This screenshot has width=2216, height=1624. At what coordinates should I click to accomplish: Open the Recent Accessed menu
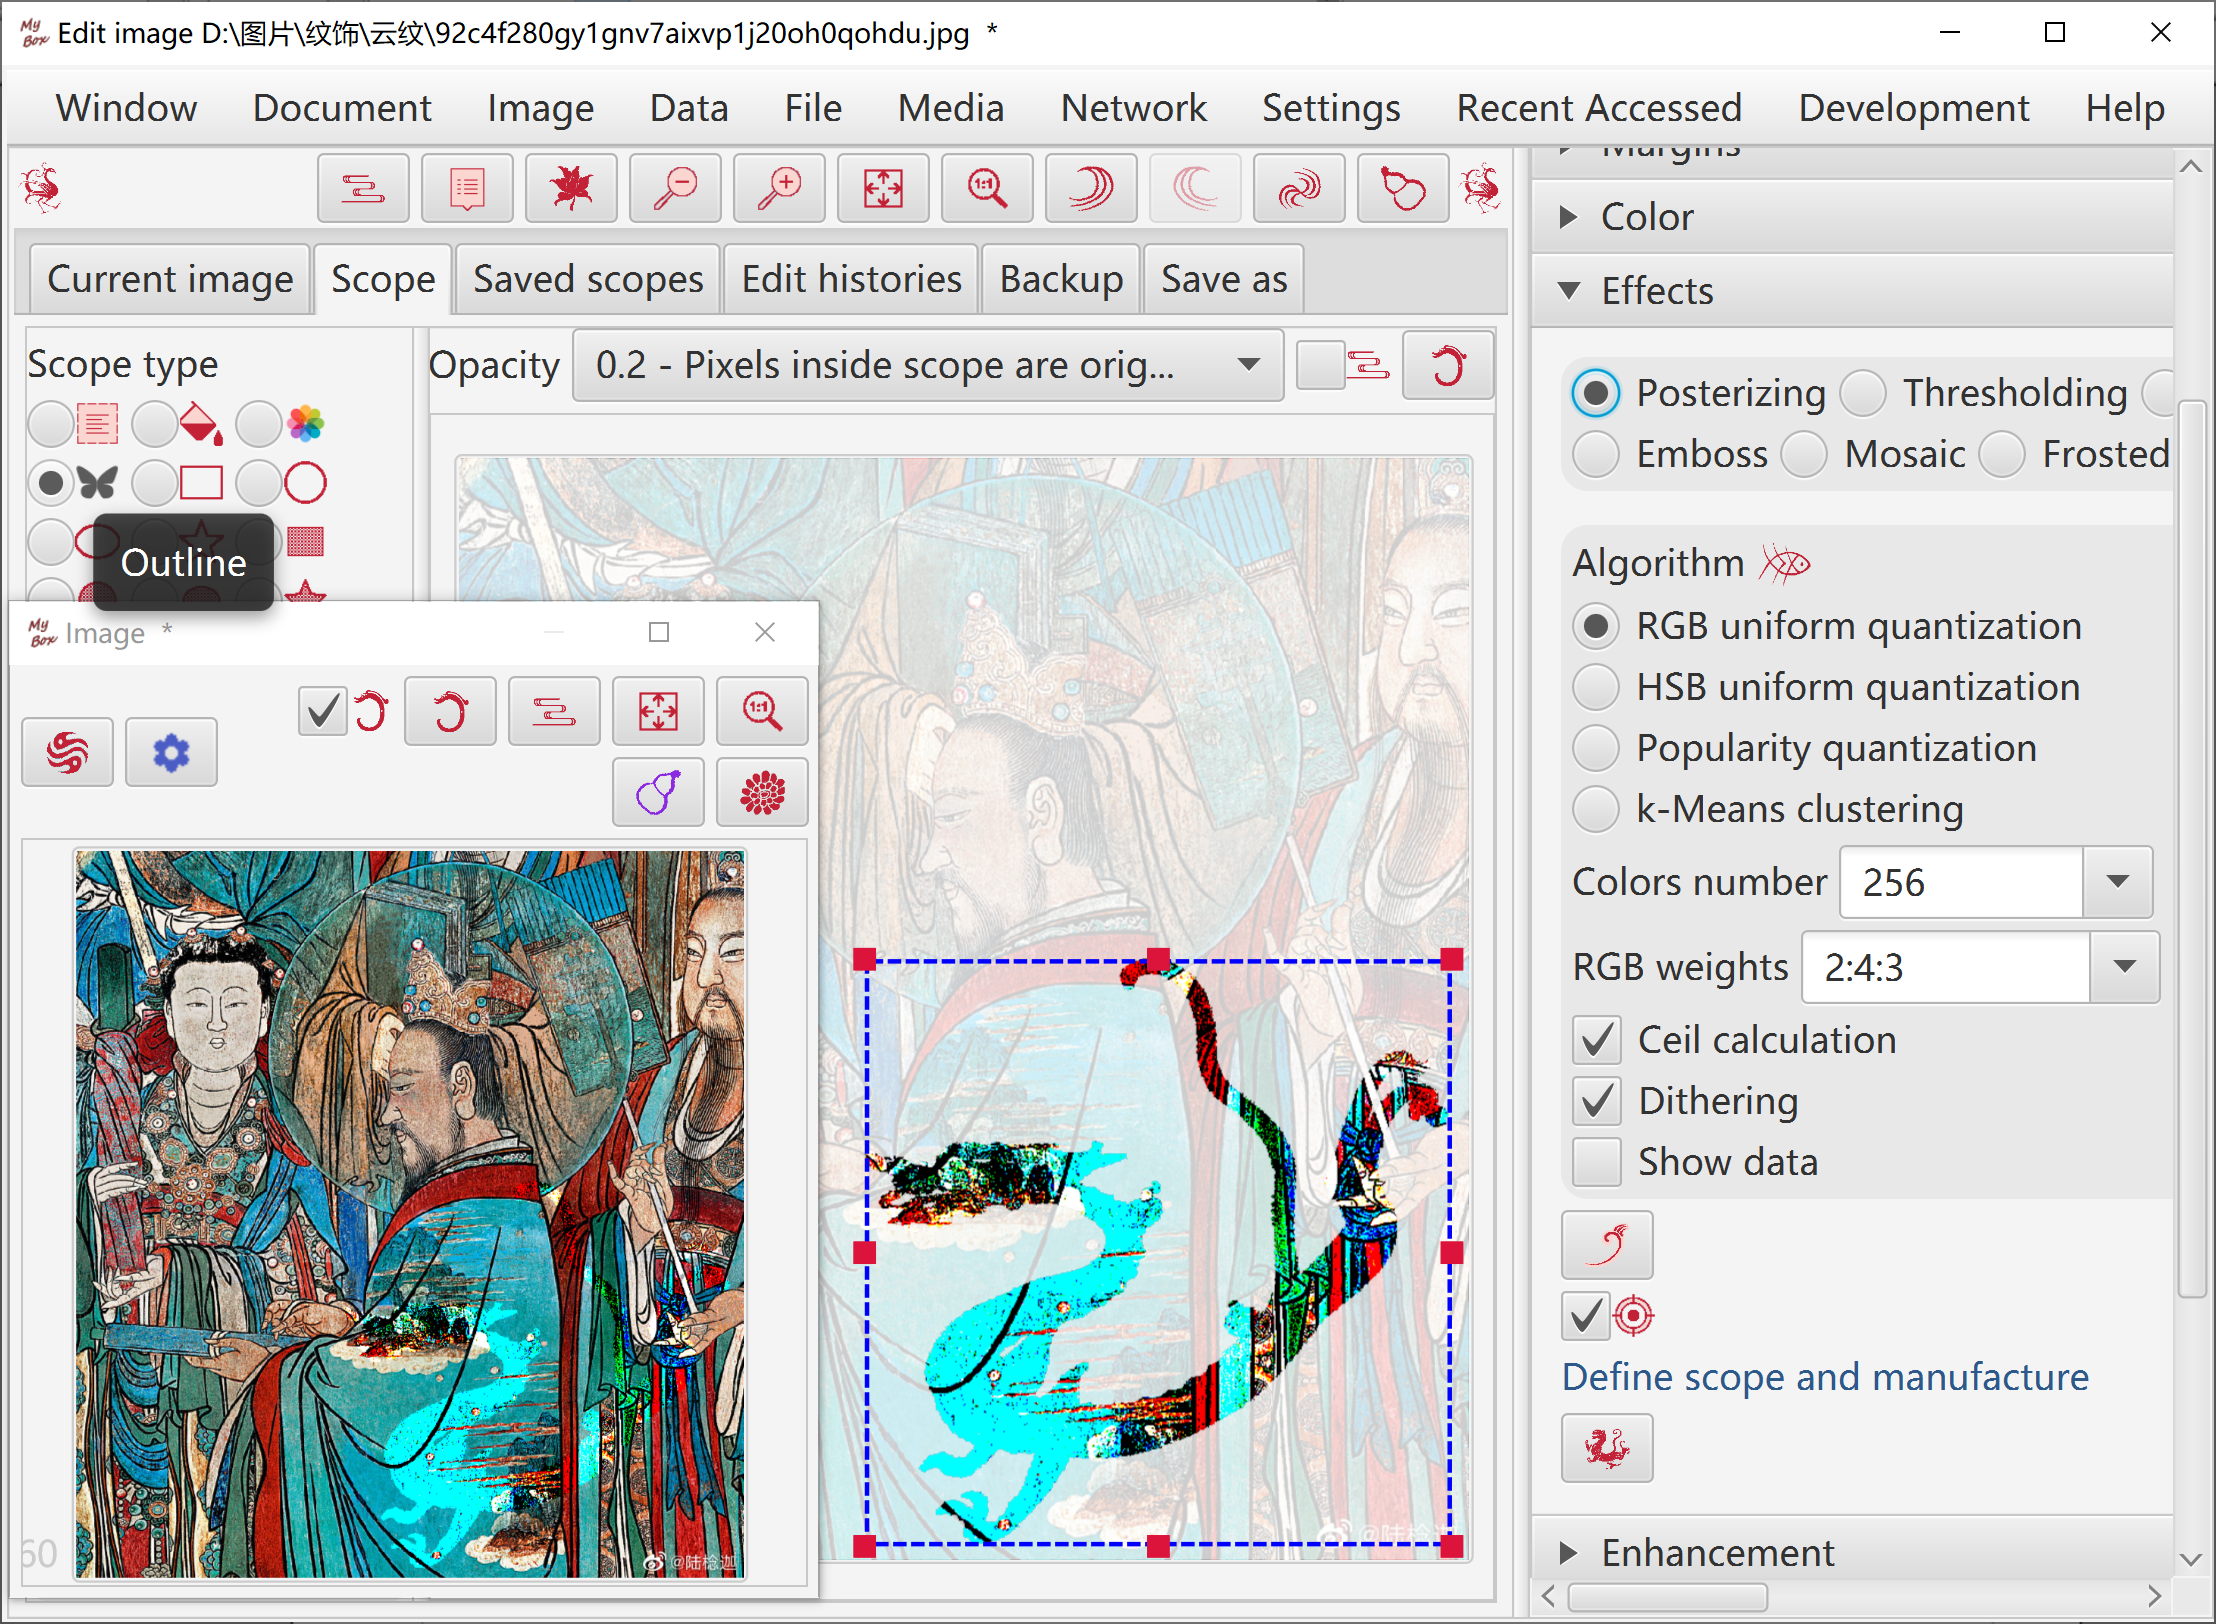tap(1598, 108)
